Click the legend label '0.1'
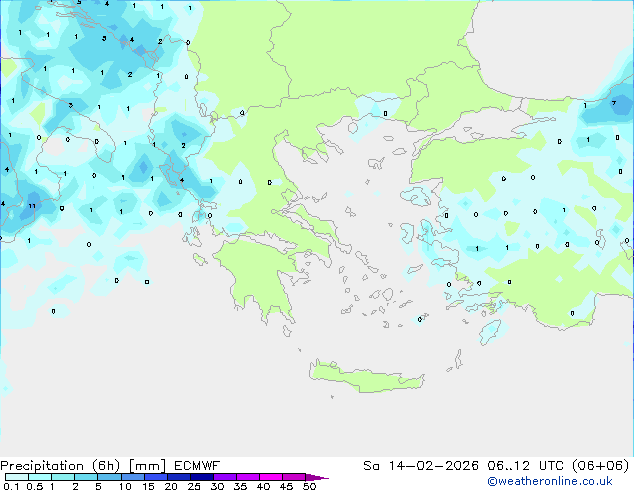This screenshot has width=634, height=490. (11, 486)
